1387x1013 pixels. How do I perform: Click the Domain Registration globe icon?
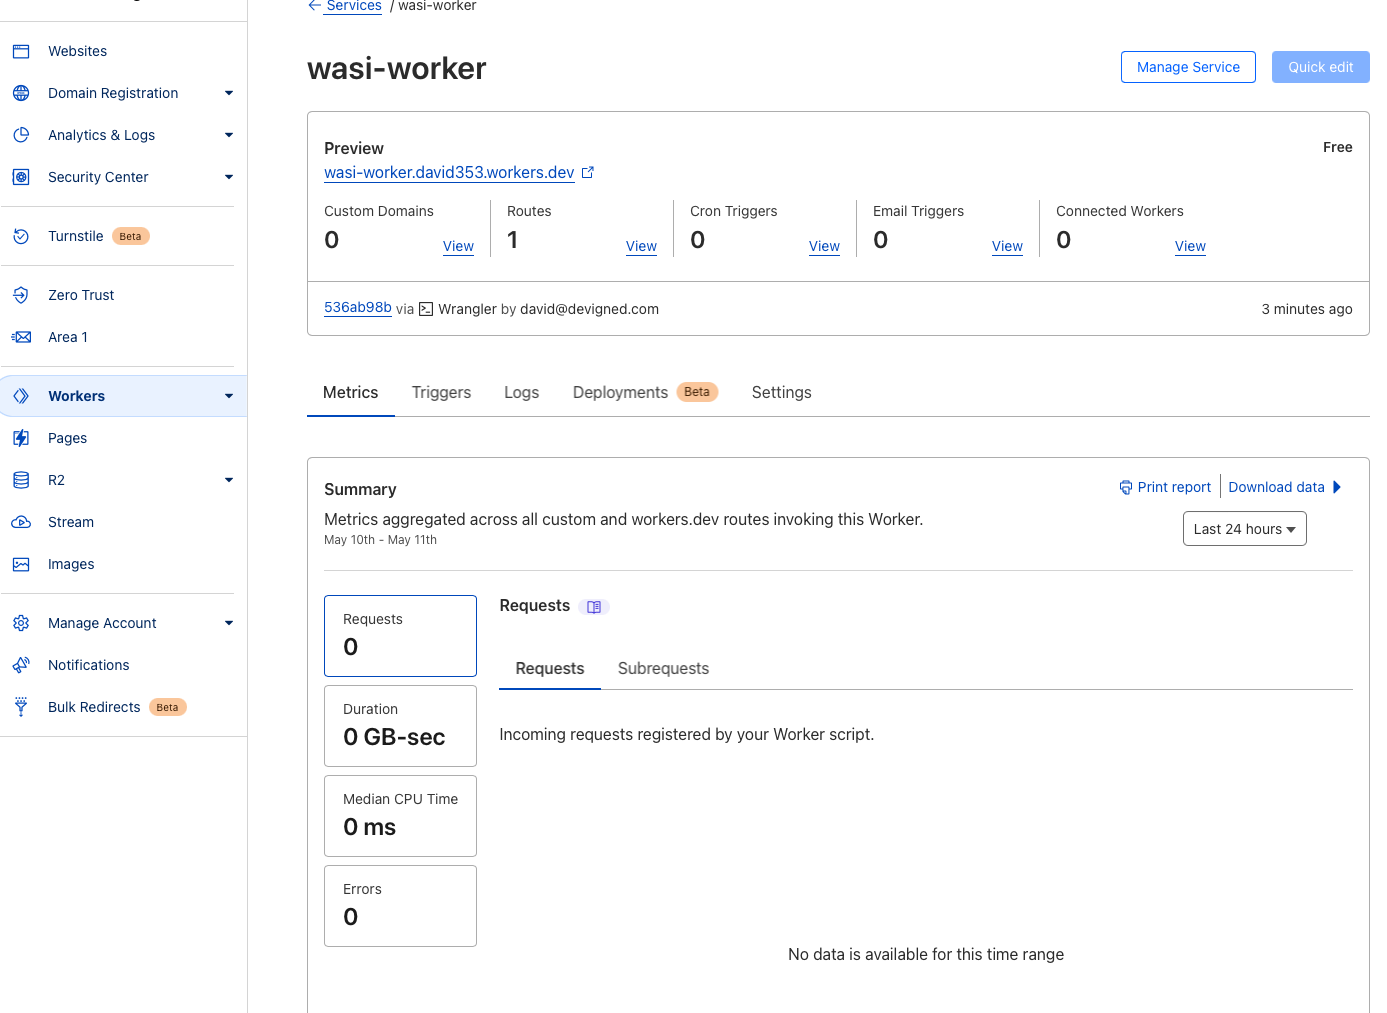coord(21,93)
